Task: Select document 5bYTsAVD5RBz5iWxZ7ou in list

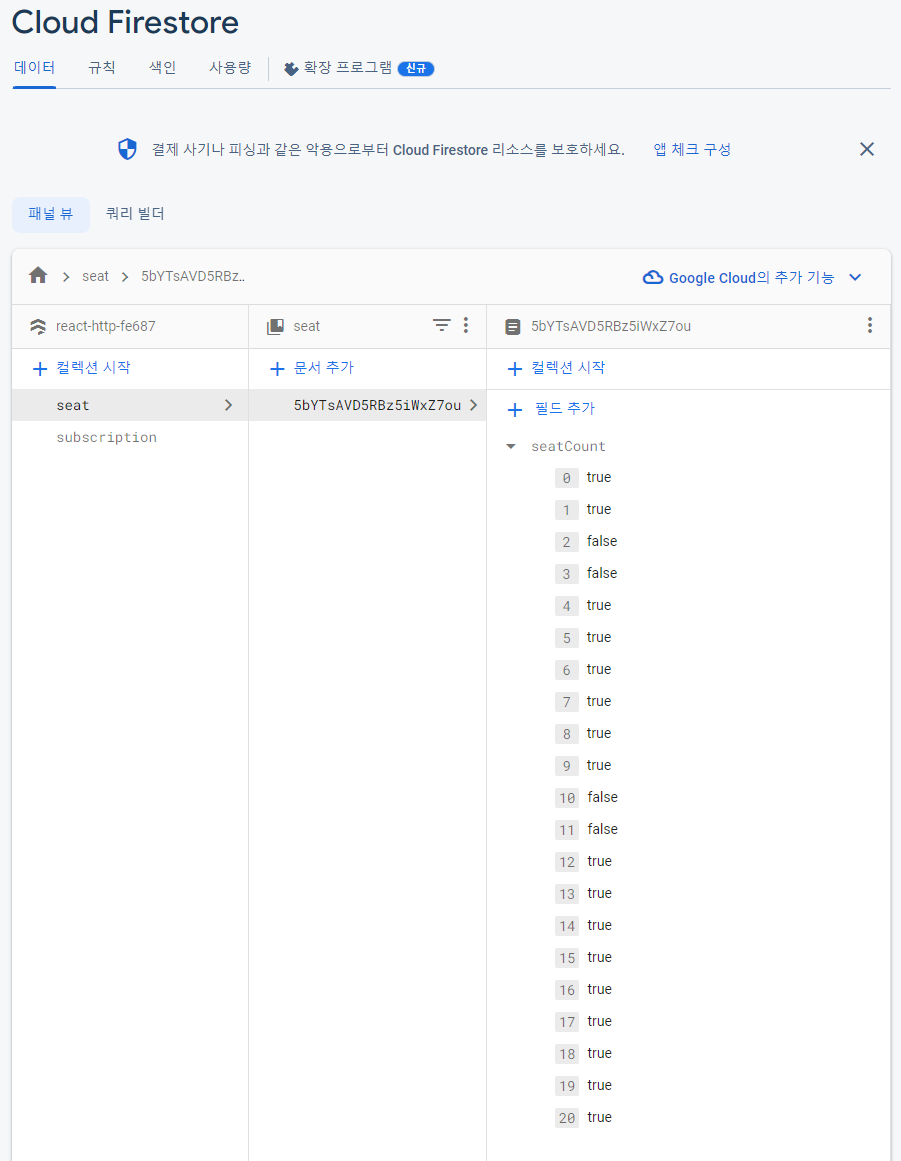Action: point(367,405)
